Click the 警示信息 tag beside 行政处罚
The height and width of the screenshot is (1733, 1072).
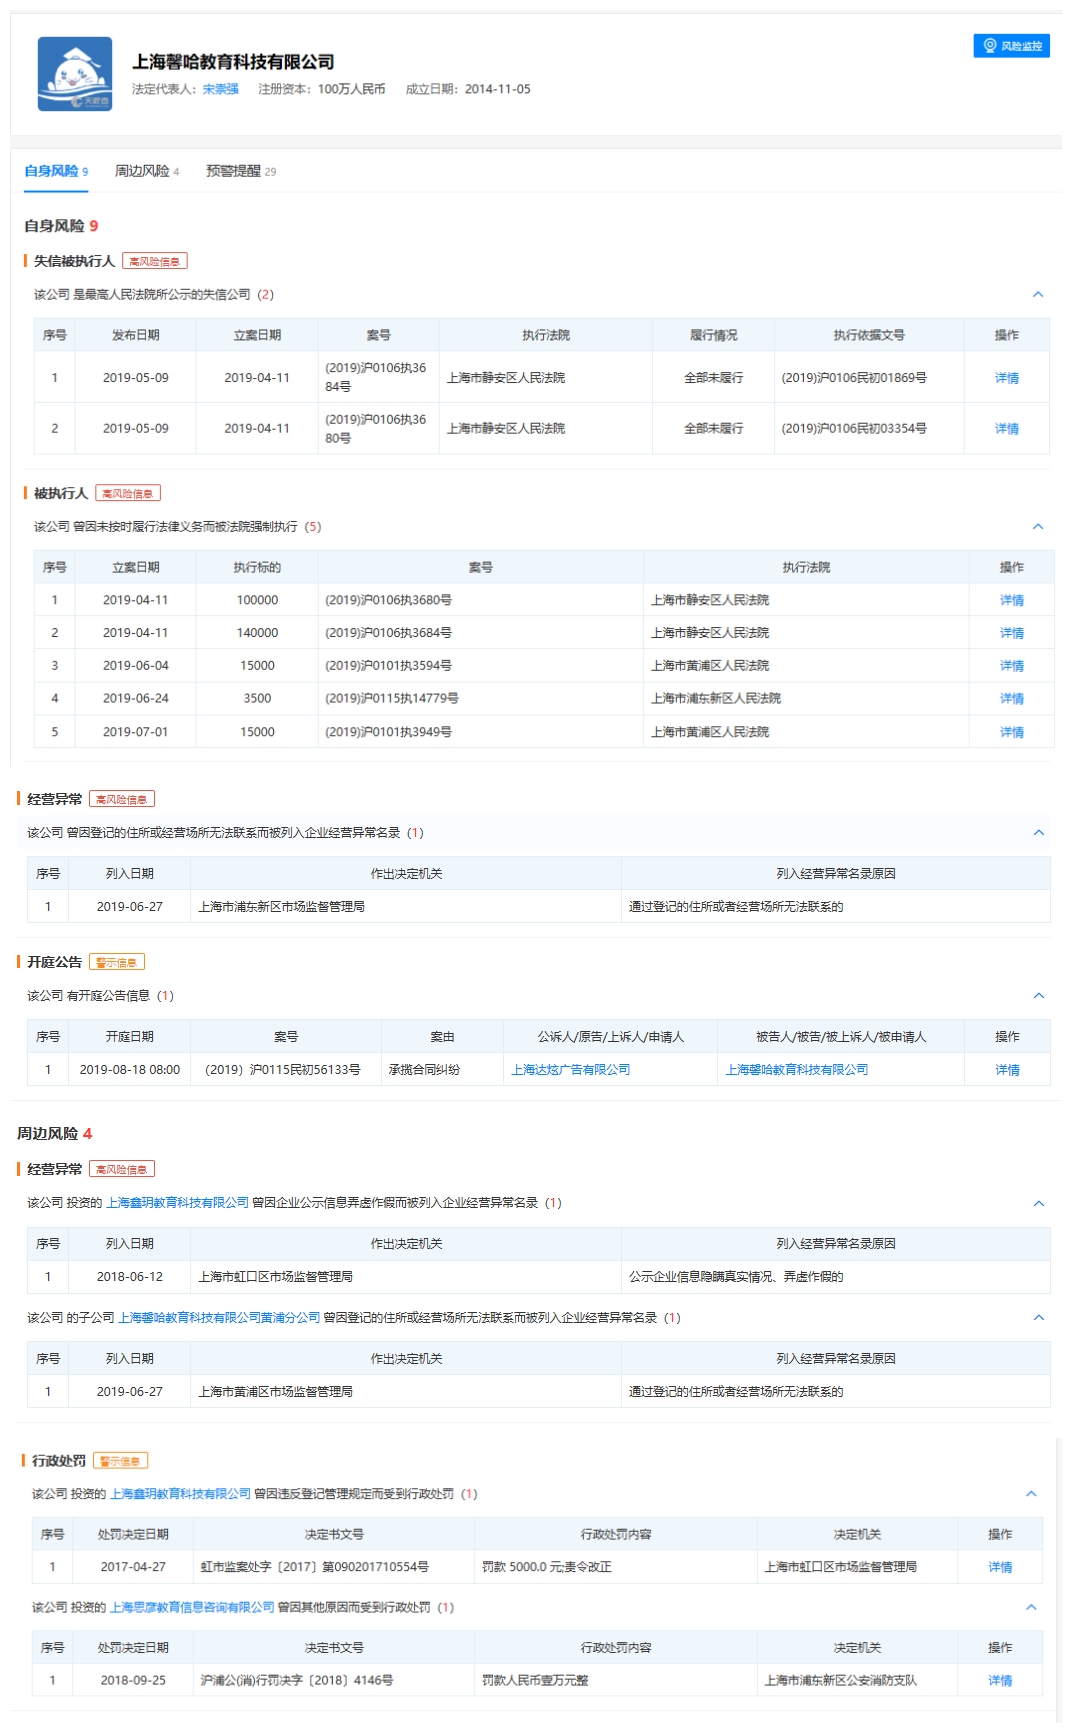(x=120, y=1461)
